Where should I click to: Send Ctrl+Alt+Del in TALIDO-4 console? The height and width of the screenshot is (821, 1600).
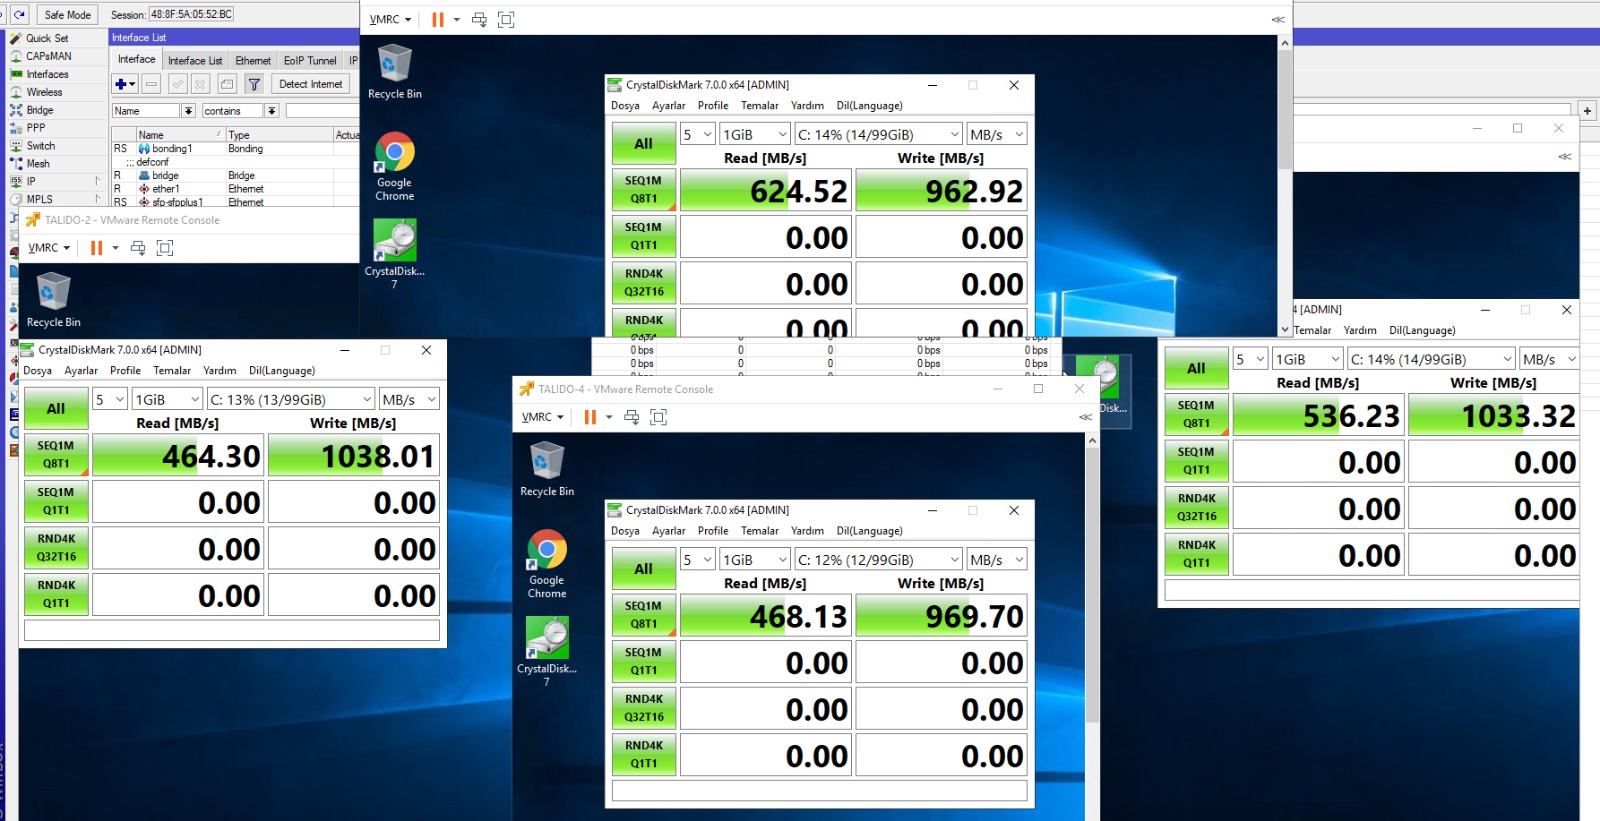tap(632, 417)
